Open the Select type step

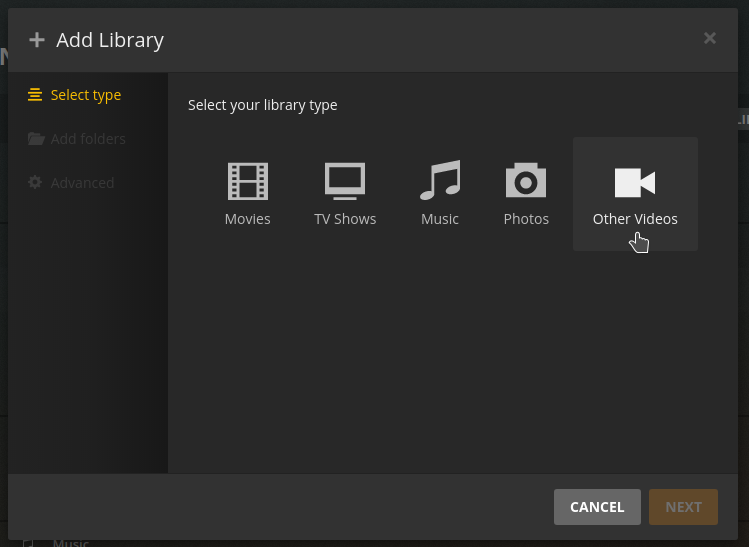pyautogui.click(x=75, y=95)
